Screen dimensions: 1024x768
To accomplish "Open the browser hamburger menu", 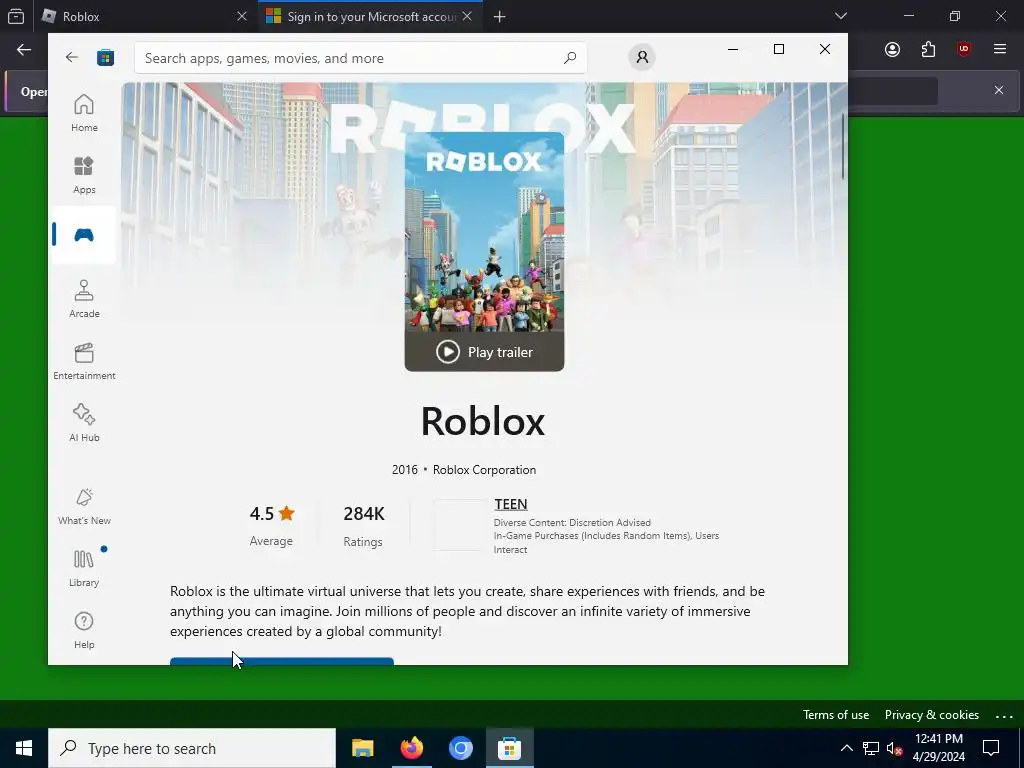I will pos(1000,50).
